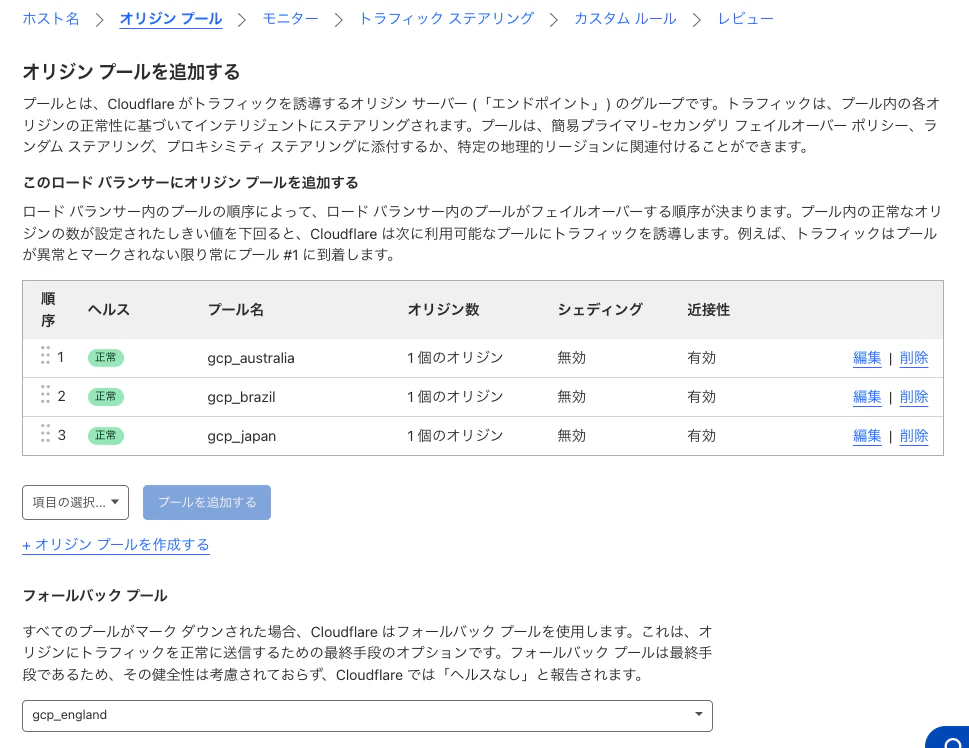
Task: Click the プール名 column header
Action: [x=235, y=310]
